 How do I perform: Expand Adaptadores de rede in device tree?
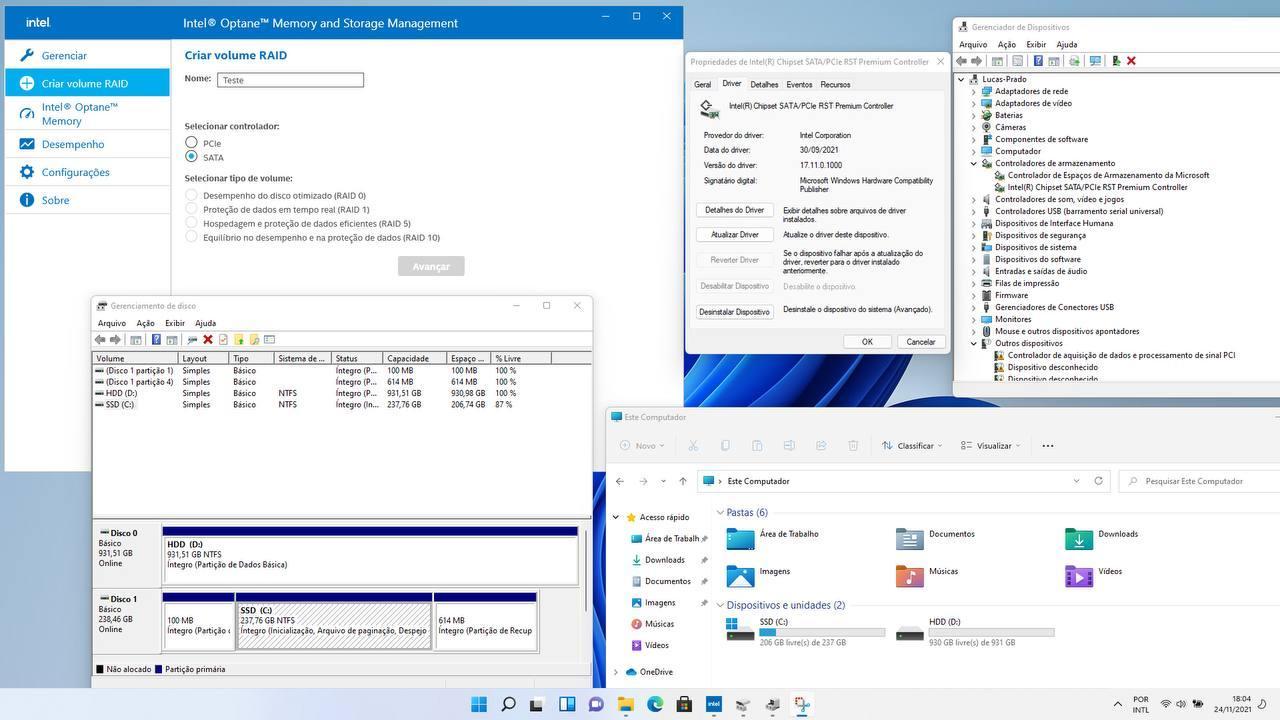click(x=973, y=91)
